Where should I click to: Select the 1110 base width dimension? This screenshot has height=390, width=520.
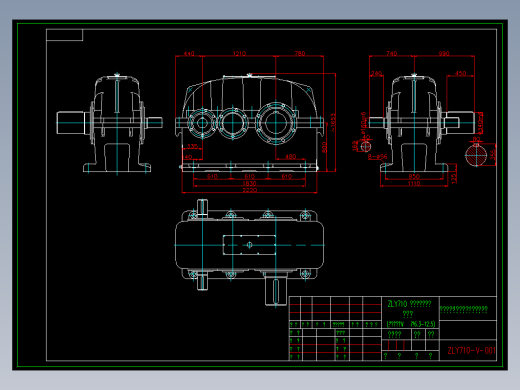point(414,183)
